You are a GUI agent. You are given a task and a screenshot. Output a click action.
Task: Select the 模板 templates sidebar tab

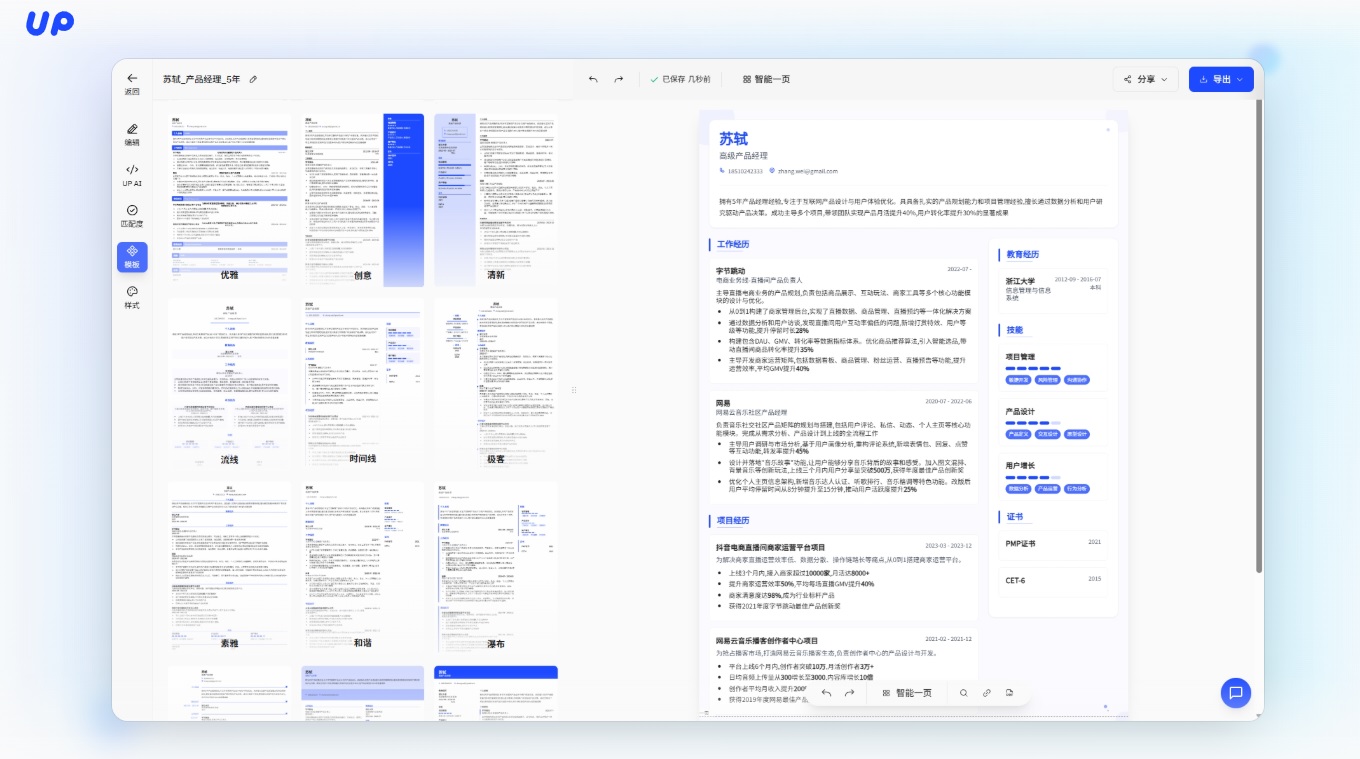click(132, 257)
